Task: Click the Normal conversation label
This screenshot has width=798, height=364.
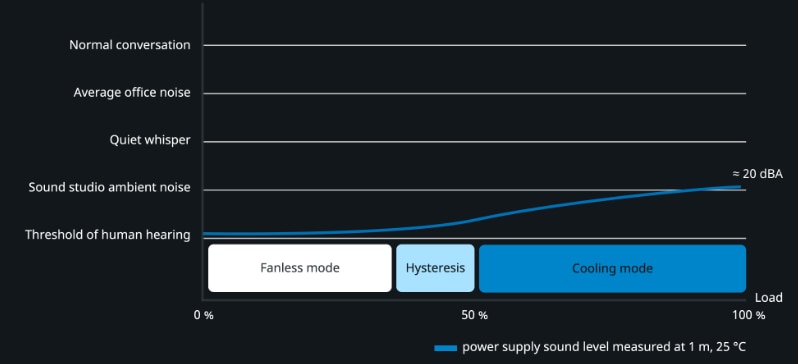Action: [x=130, y=45]
